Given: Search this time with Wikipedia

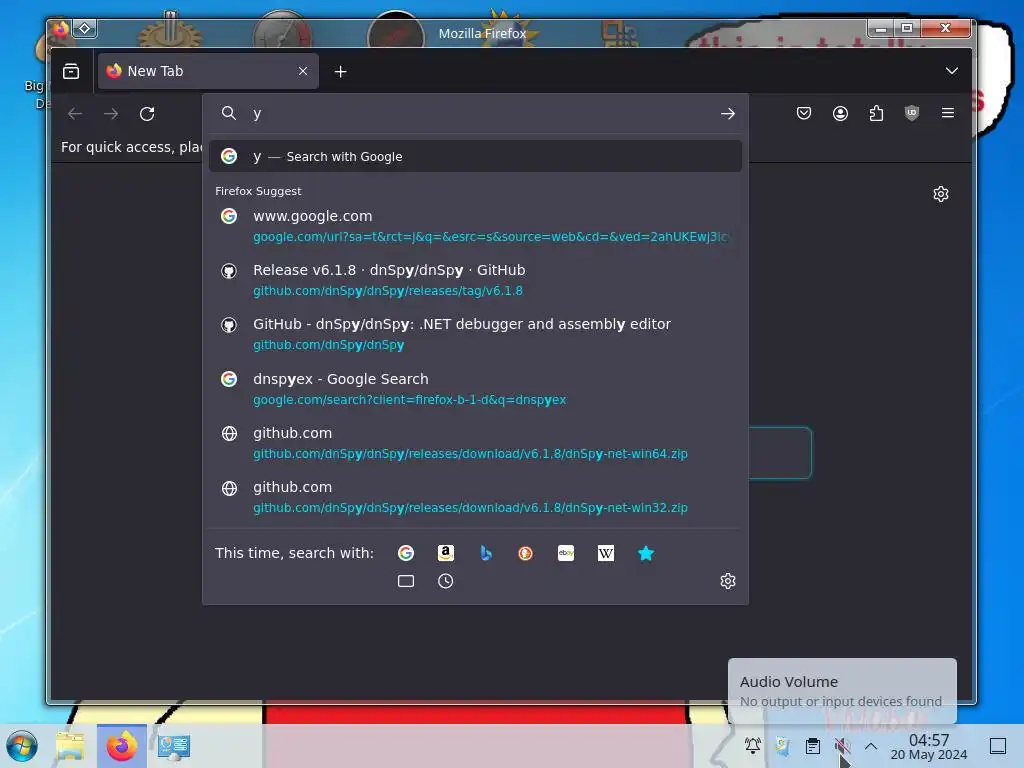Looking at the screenshot, I should point(605,553).
